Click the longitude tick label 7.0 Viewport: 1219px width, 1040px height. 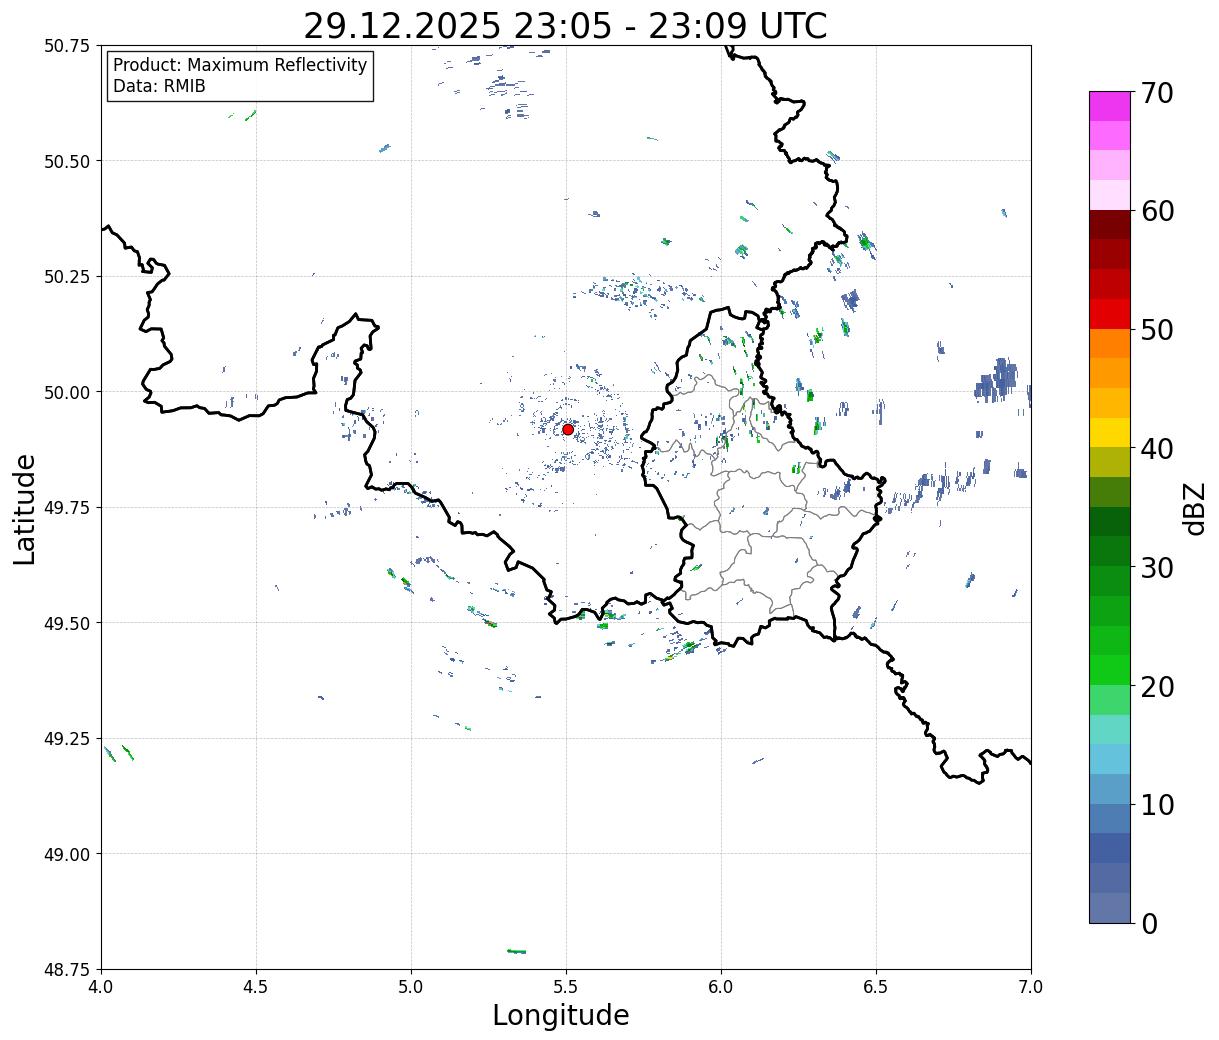[1031, 987]
